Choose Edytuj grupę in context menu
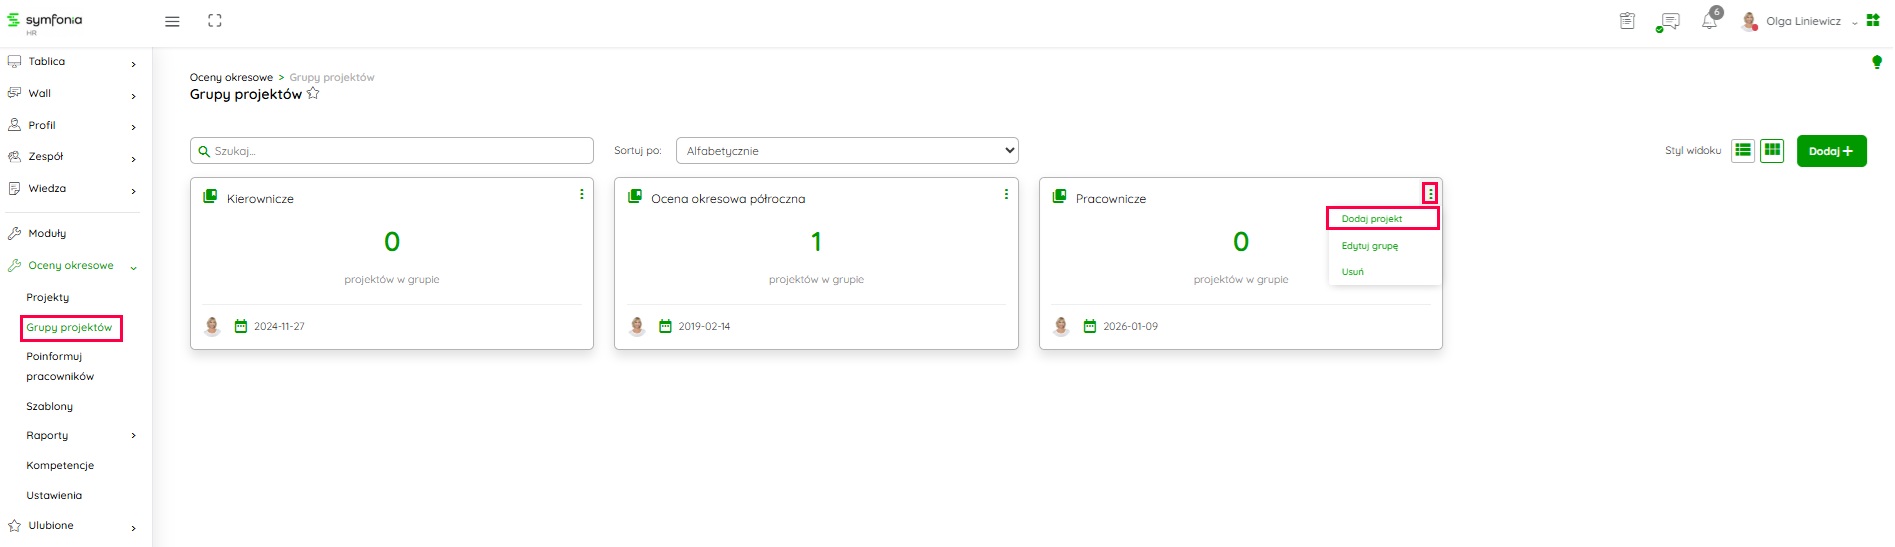The width and height of the screenshot is (1895, 547). [1370, 246]
